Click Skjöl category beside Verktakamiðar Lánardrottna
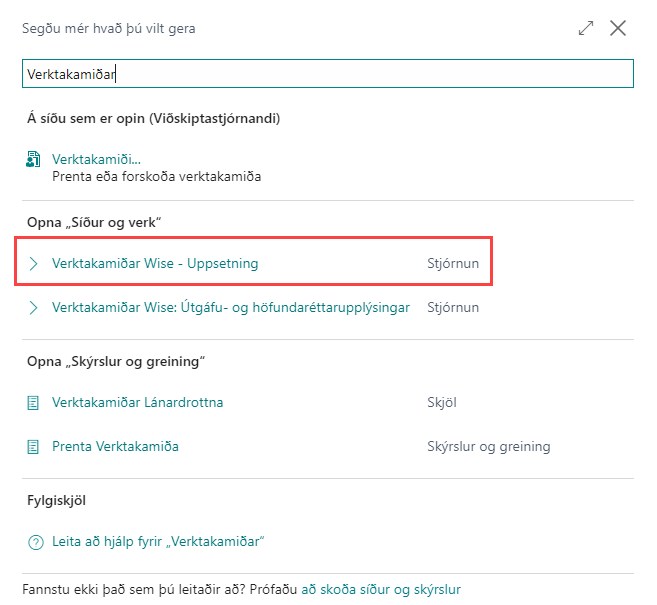This screenshot has width=657, height=605. (443, 403)
